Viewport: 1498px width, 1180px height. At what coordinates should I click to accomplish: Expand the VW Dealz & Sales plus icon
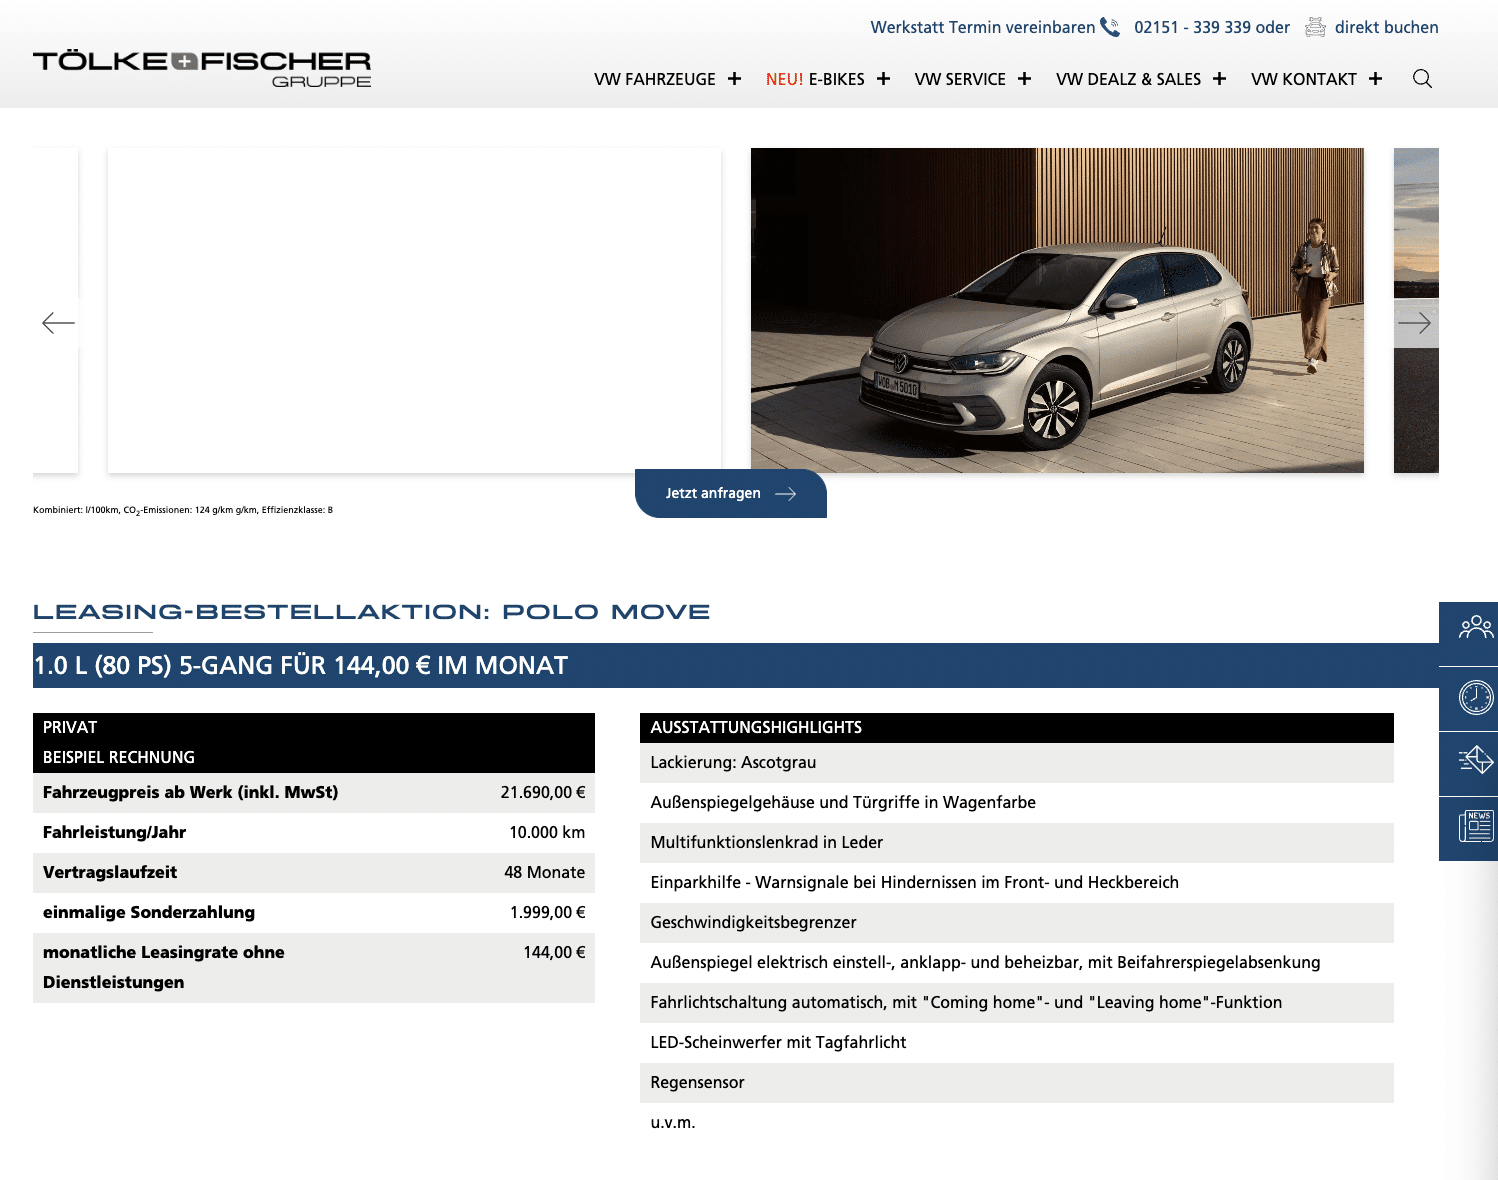(1219, 79)
